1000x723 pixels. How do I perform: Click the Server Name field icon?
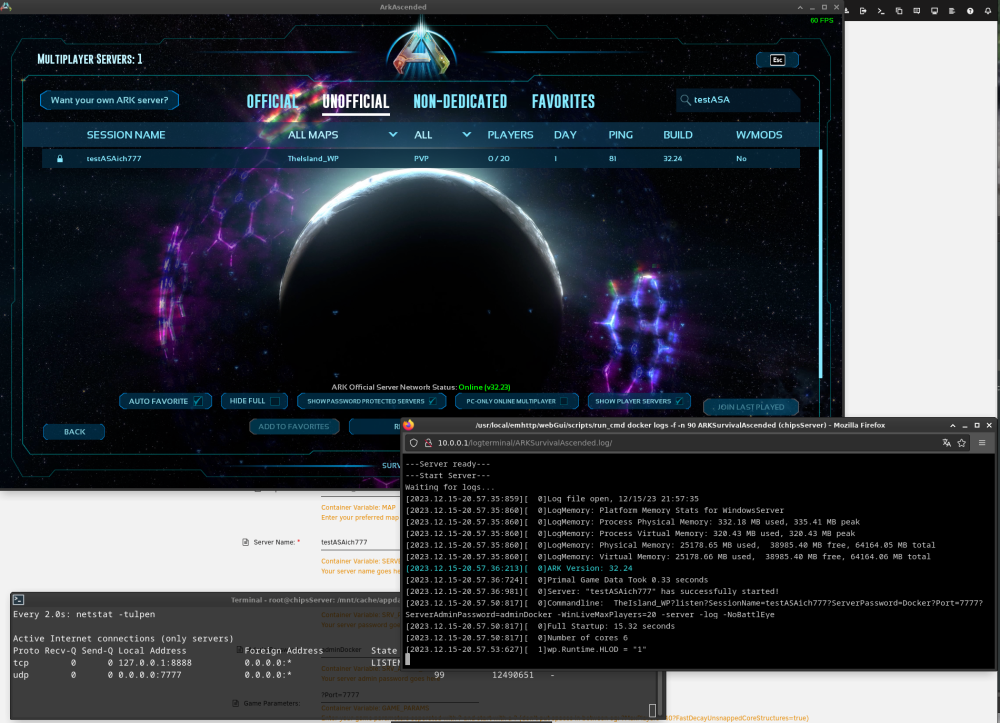(x=246, y=543)
